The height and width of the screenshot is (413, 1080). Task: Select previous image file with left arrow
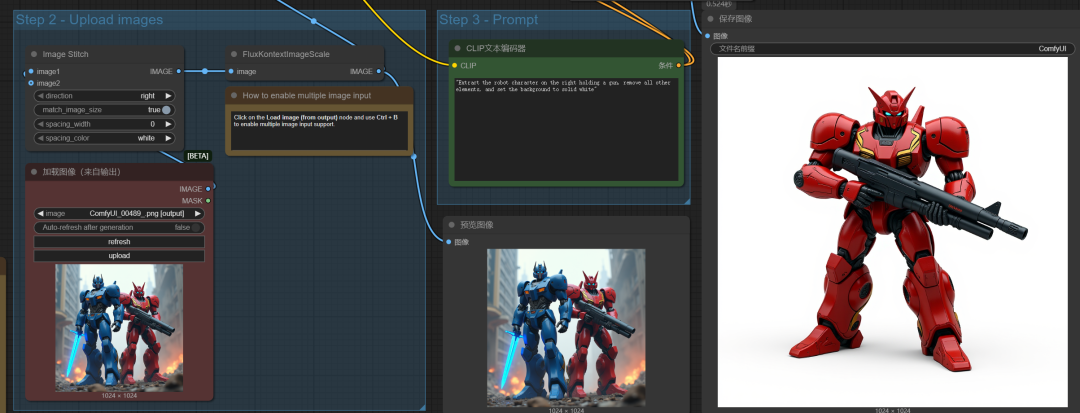pyautogui.click(x=40, y=213)
